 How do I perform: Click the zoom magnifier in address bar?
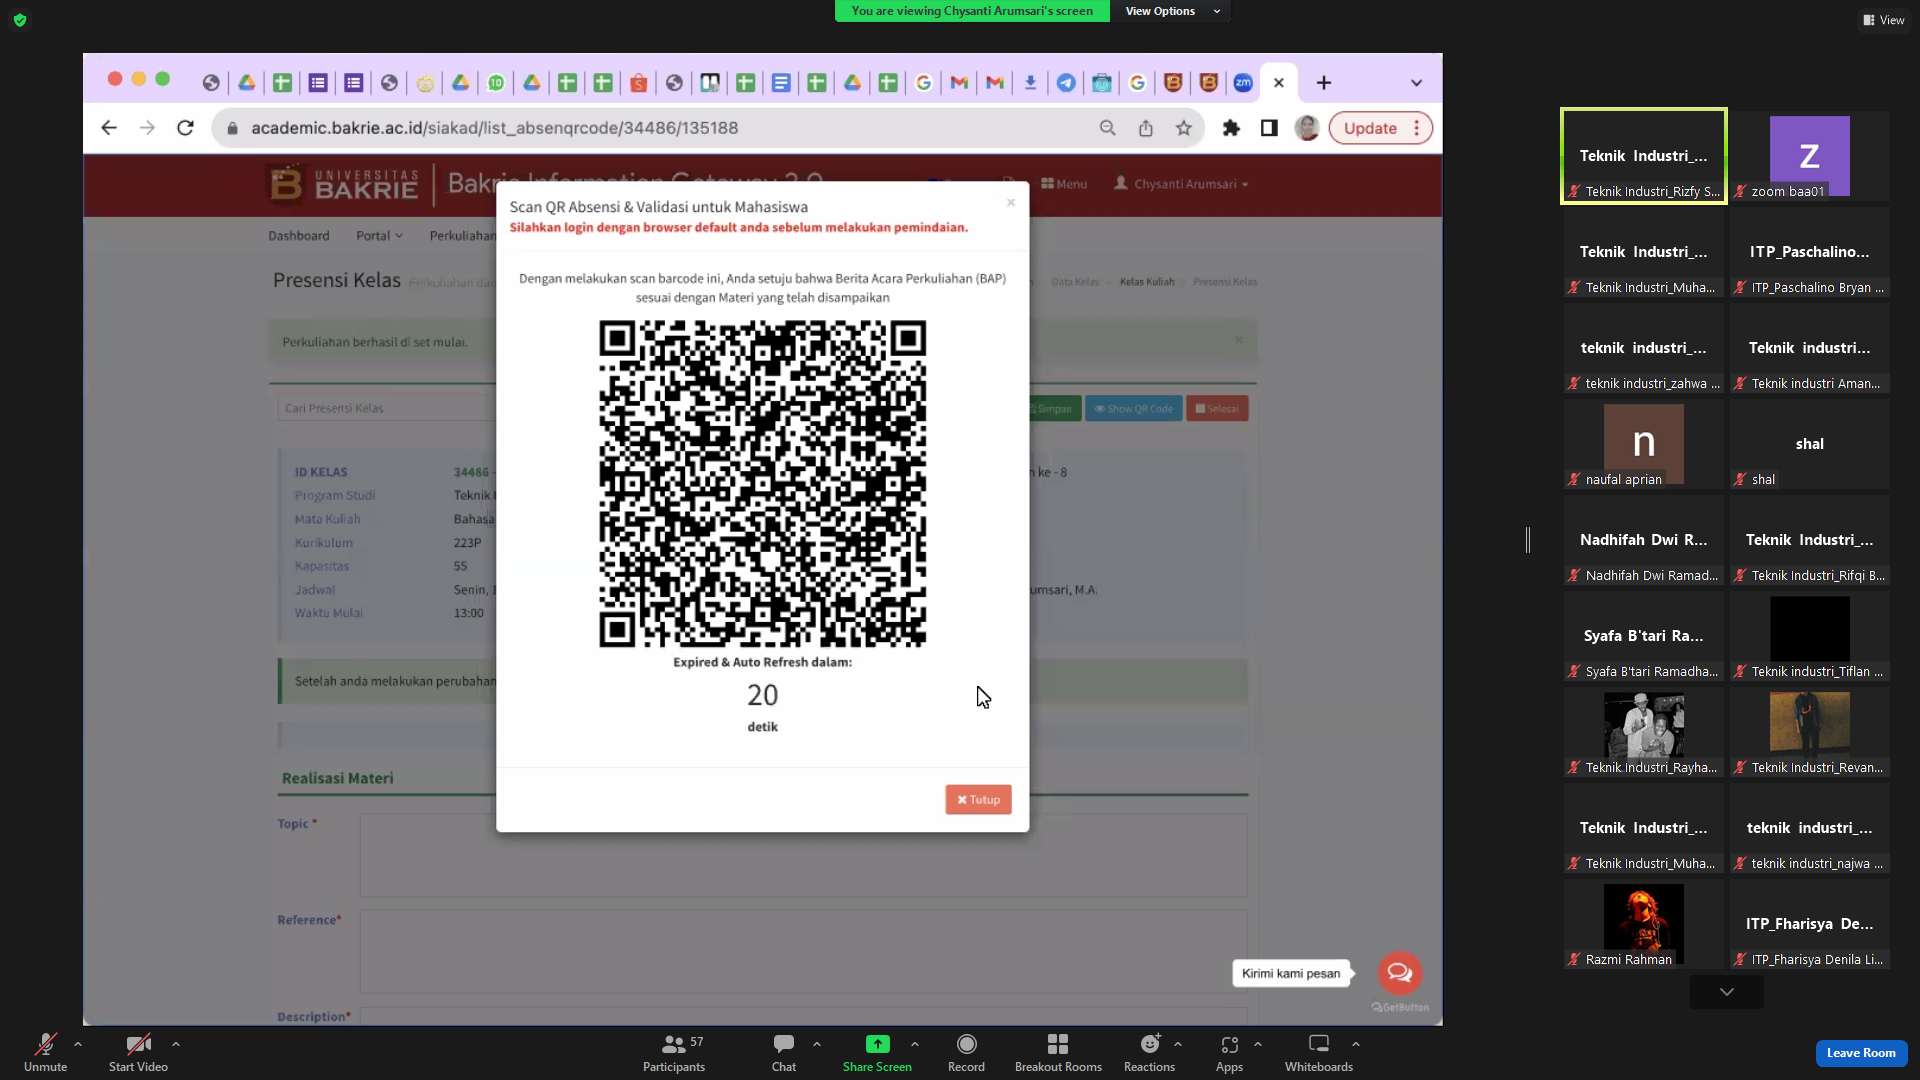click(1107, 128)
